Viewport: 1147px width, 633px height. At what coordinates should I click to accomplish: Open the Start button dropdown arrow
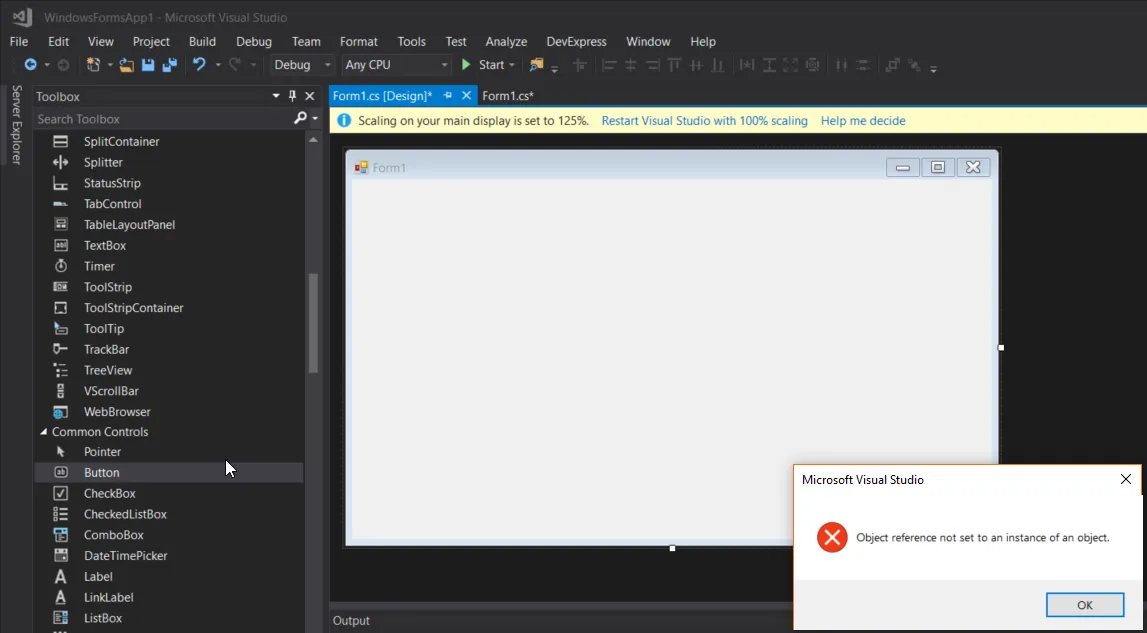[512, 65]
